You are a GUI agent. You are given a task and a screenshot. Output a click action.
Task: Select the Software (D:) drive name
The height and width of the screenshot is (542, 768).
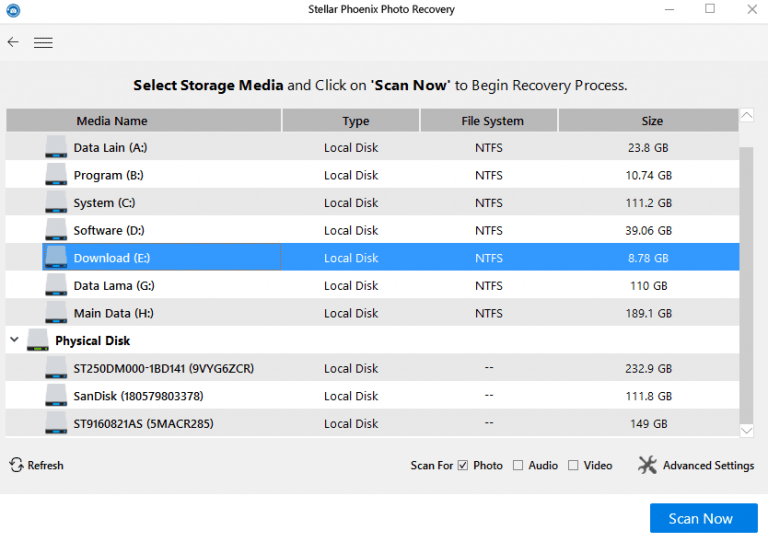(x=109, y=230)
